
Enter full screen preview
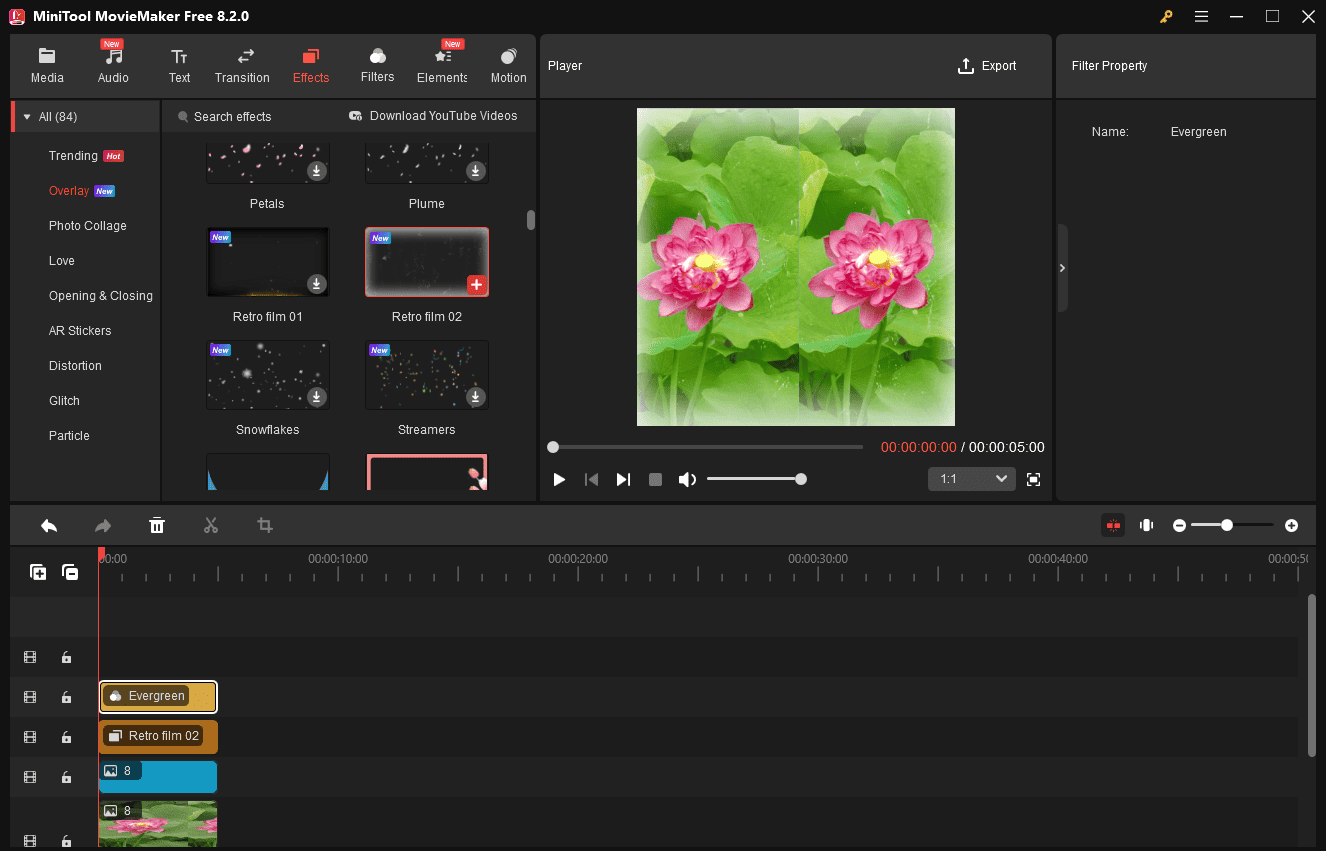[x=1033, y=480]
